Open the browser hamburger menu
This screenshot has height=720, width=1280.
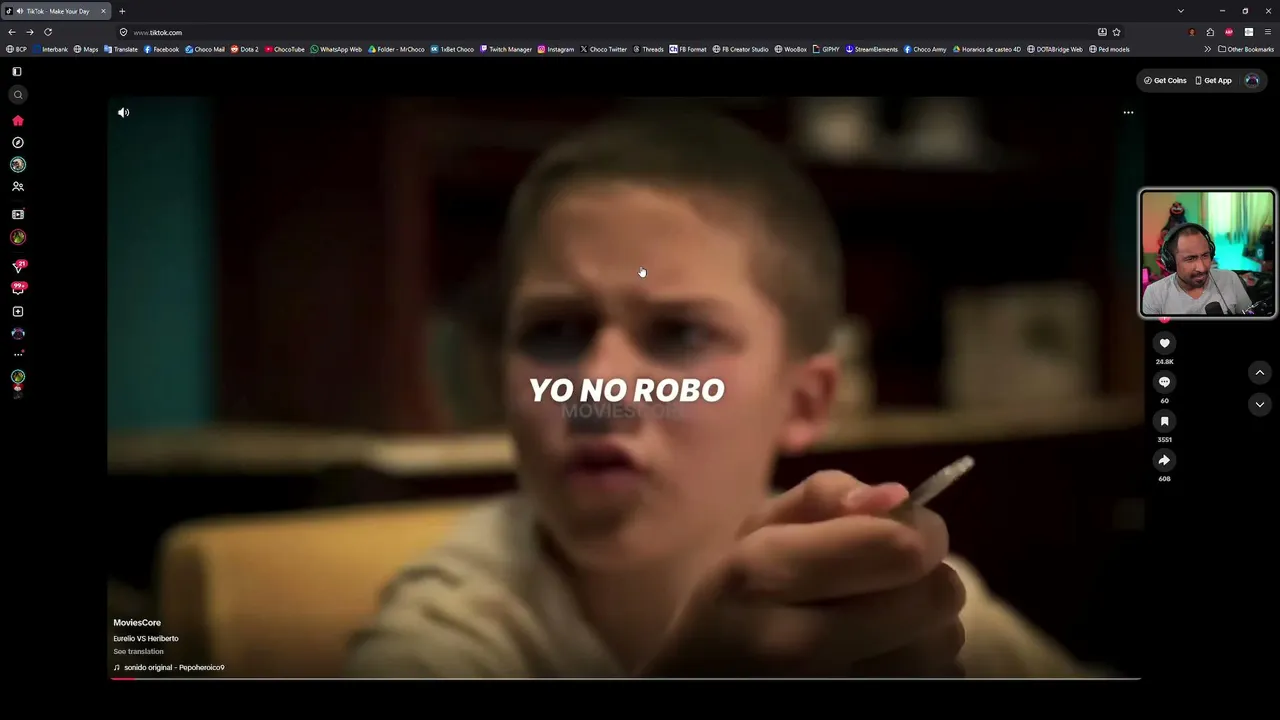click(1267, 32)
